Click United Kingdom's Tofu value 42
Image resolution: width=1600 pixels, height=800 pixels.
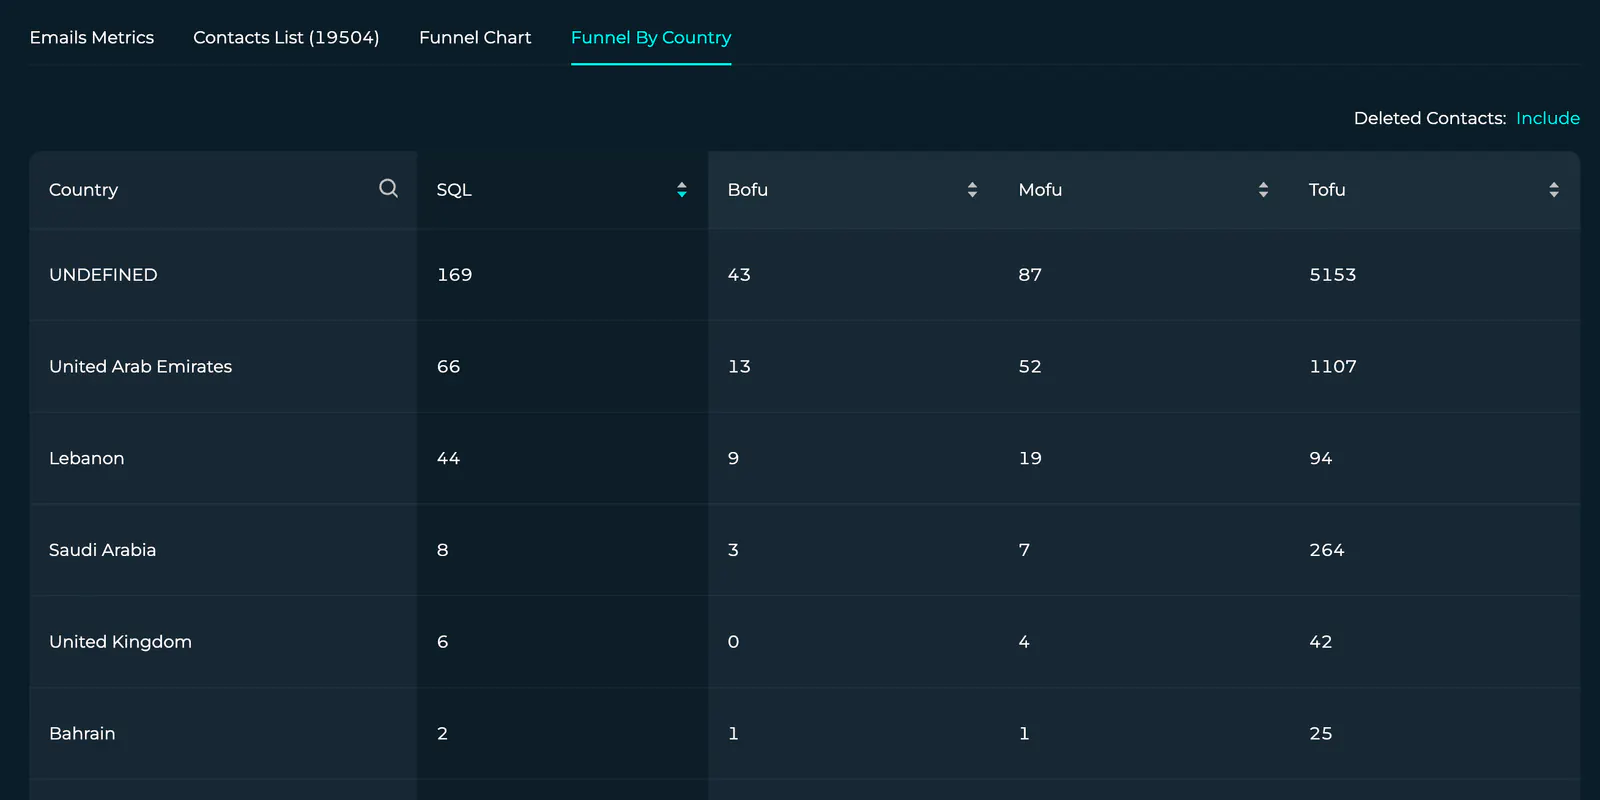(1321, 642)
